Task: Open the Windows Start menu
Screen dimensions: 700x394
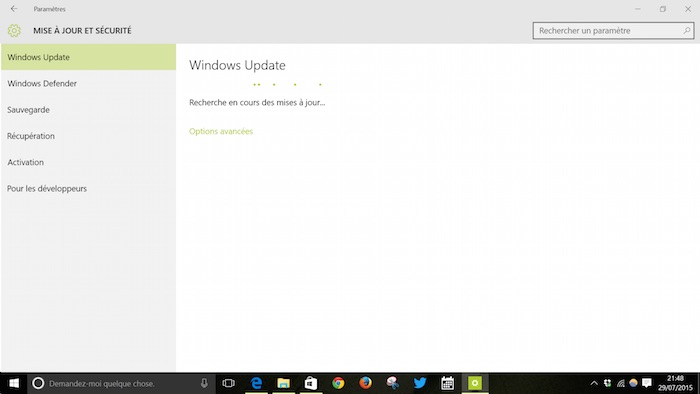Action: (x=14, y=383)
